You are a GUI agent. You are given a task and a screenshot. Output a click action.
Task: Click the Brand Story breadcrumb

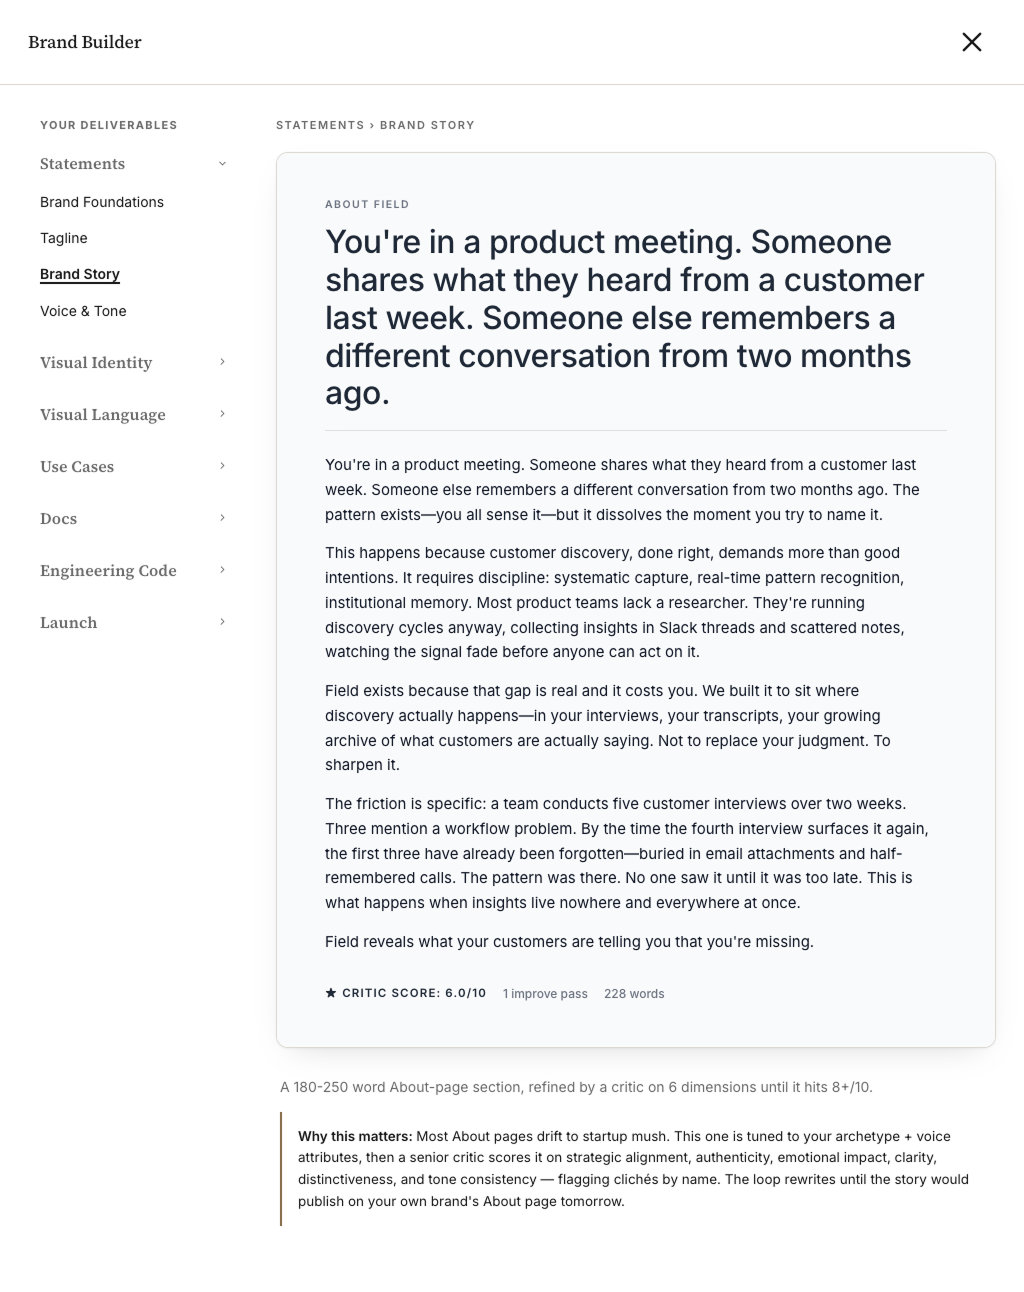[x=427, y=125]
